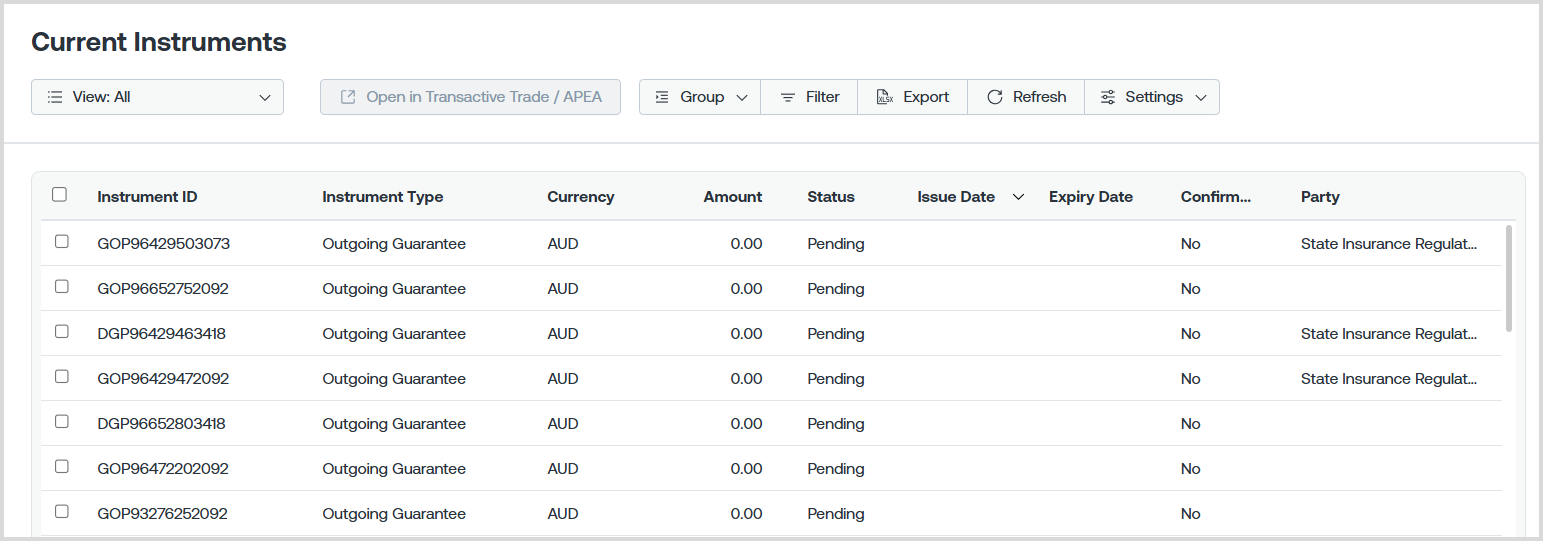1543x541 pixels.
Task: Select row checkbox for DGP96429463418
Action: pos(62,331)
